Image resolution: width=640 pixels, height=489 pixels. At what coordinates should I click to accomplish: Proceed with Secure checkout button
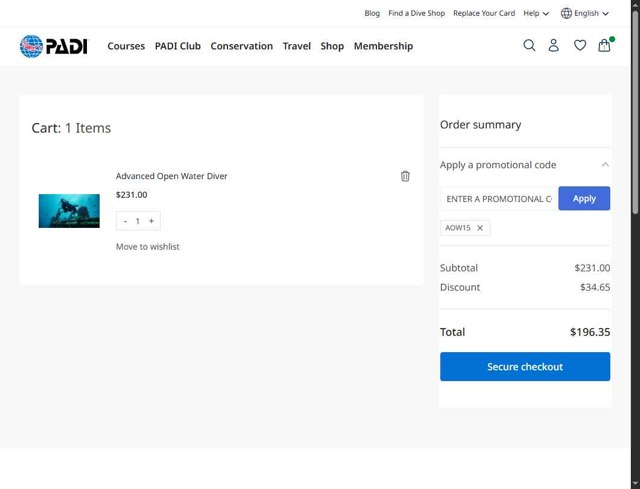(525, 367)
